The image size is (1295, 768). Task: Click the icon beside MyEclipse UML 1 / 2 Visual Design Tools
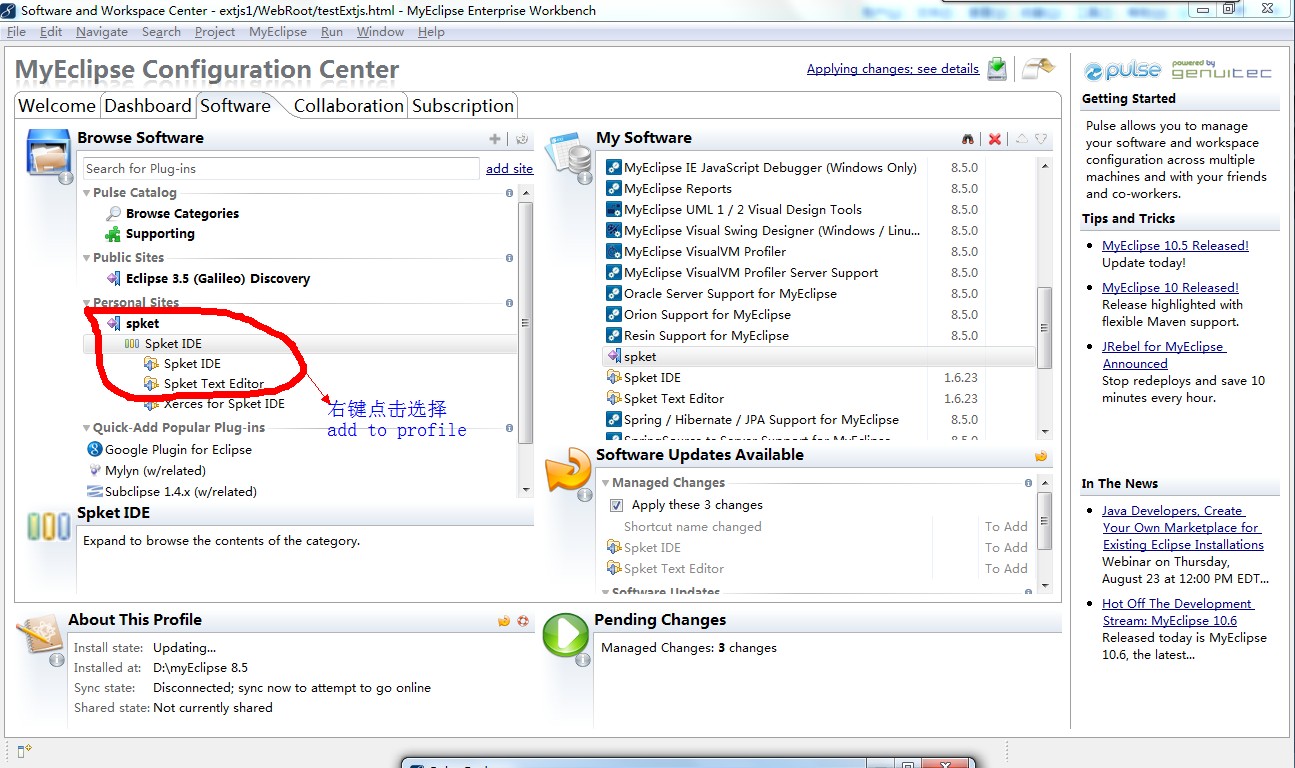pos(615,210)
